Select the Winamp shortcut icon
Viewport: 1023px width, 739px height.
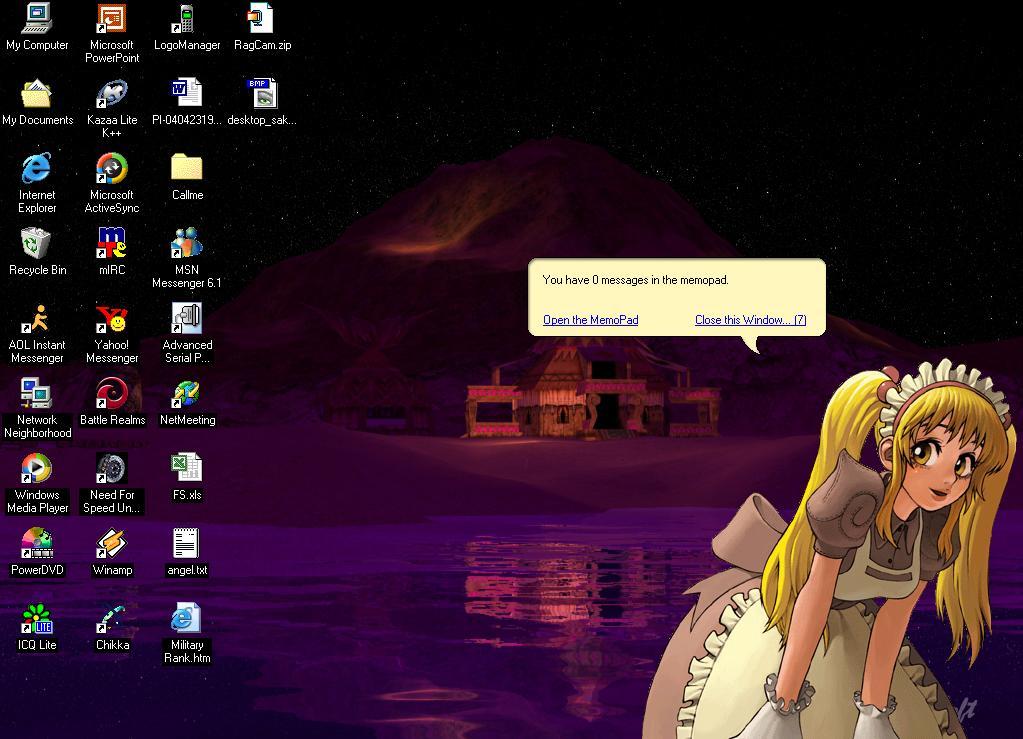[x=112, y=545]
